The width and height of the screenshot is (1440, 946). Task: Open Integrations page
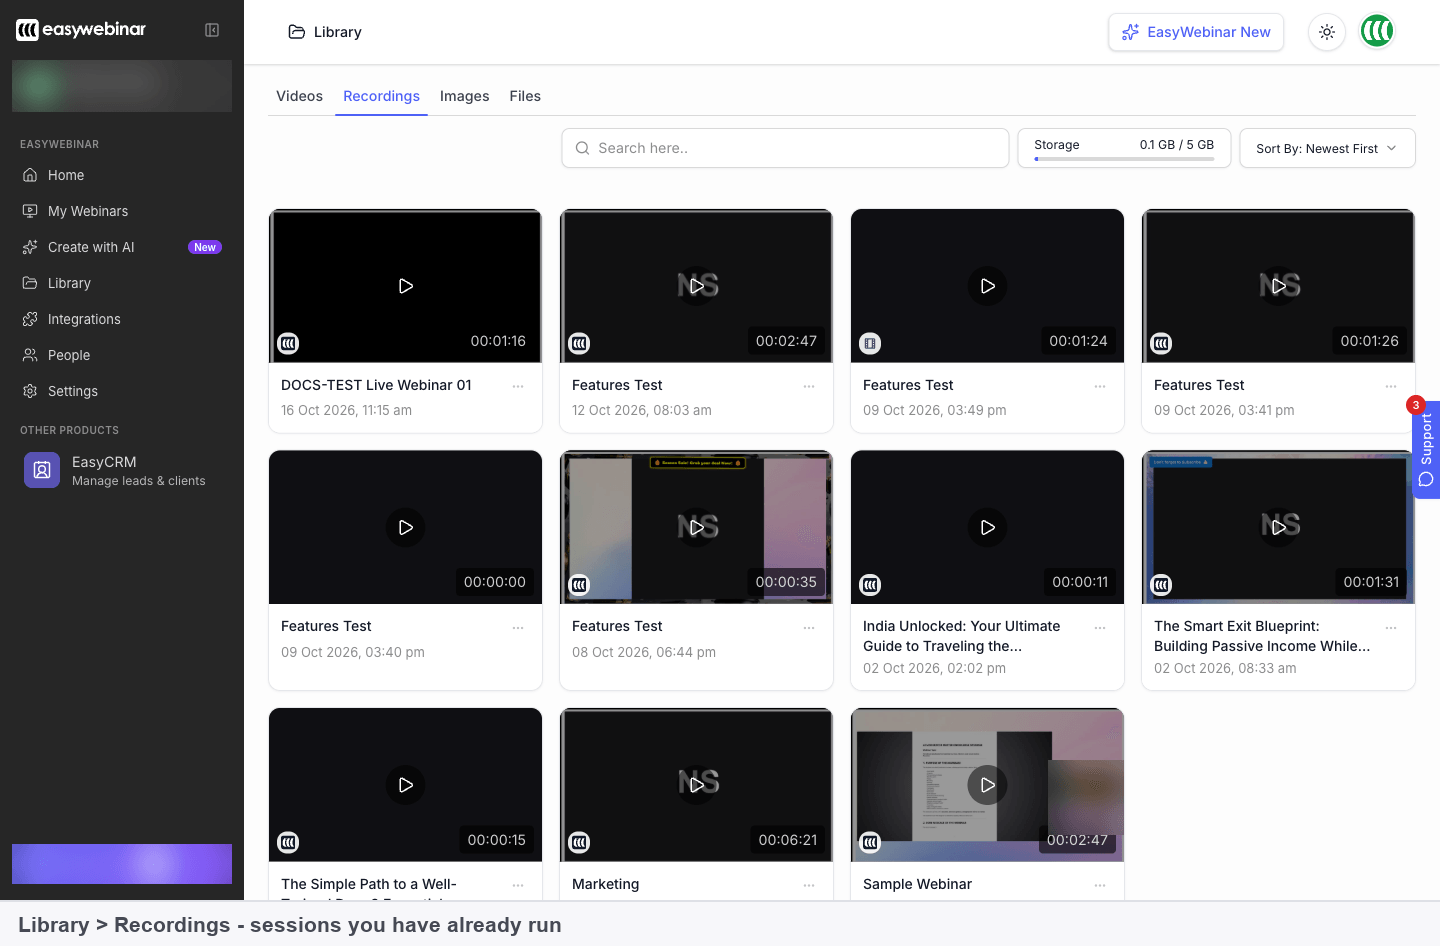tap(122, 319)
